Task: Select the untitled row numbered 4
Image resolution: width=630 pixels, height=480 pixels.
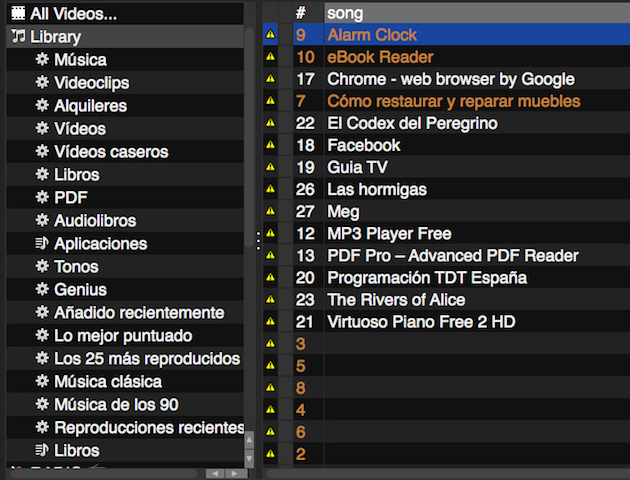Action: (446, 410)
